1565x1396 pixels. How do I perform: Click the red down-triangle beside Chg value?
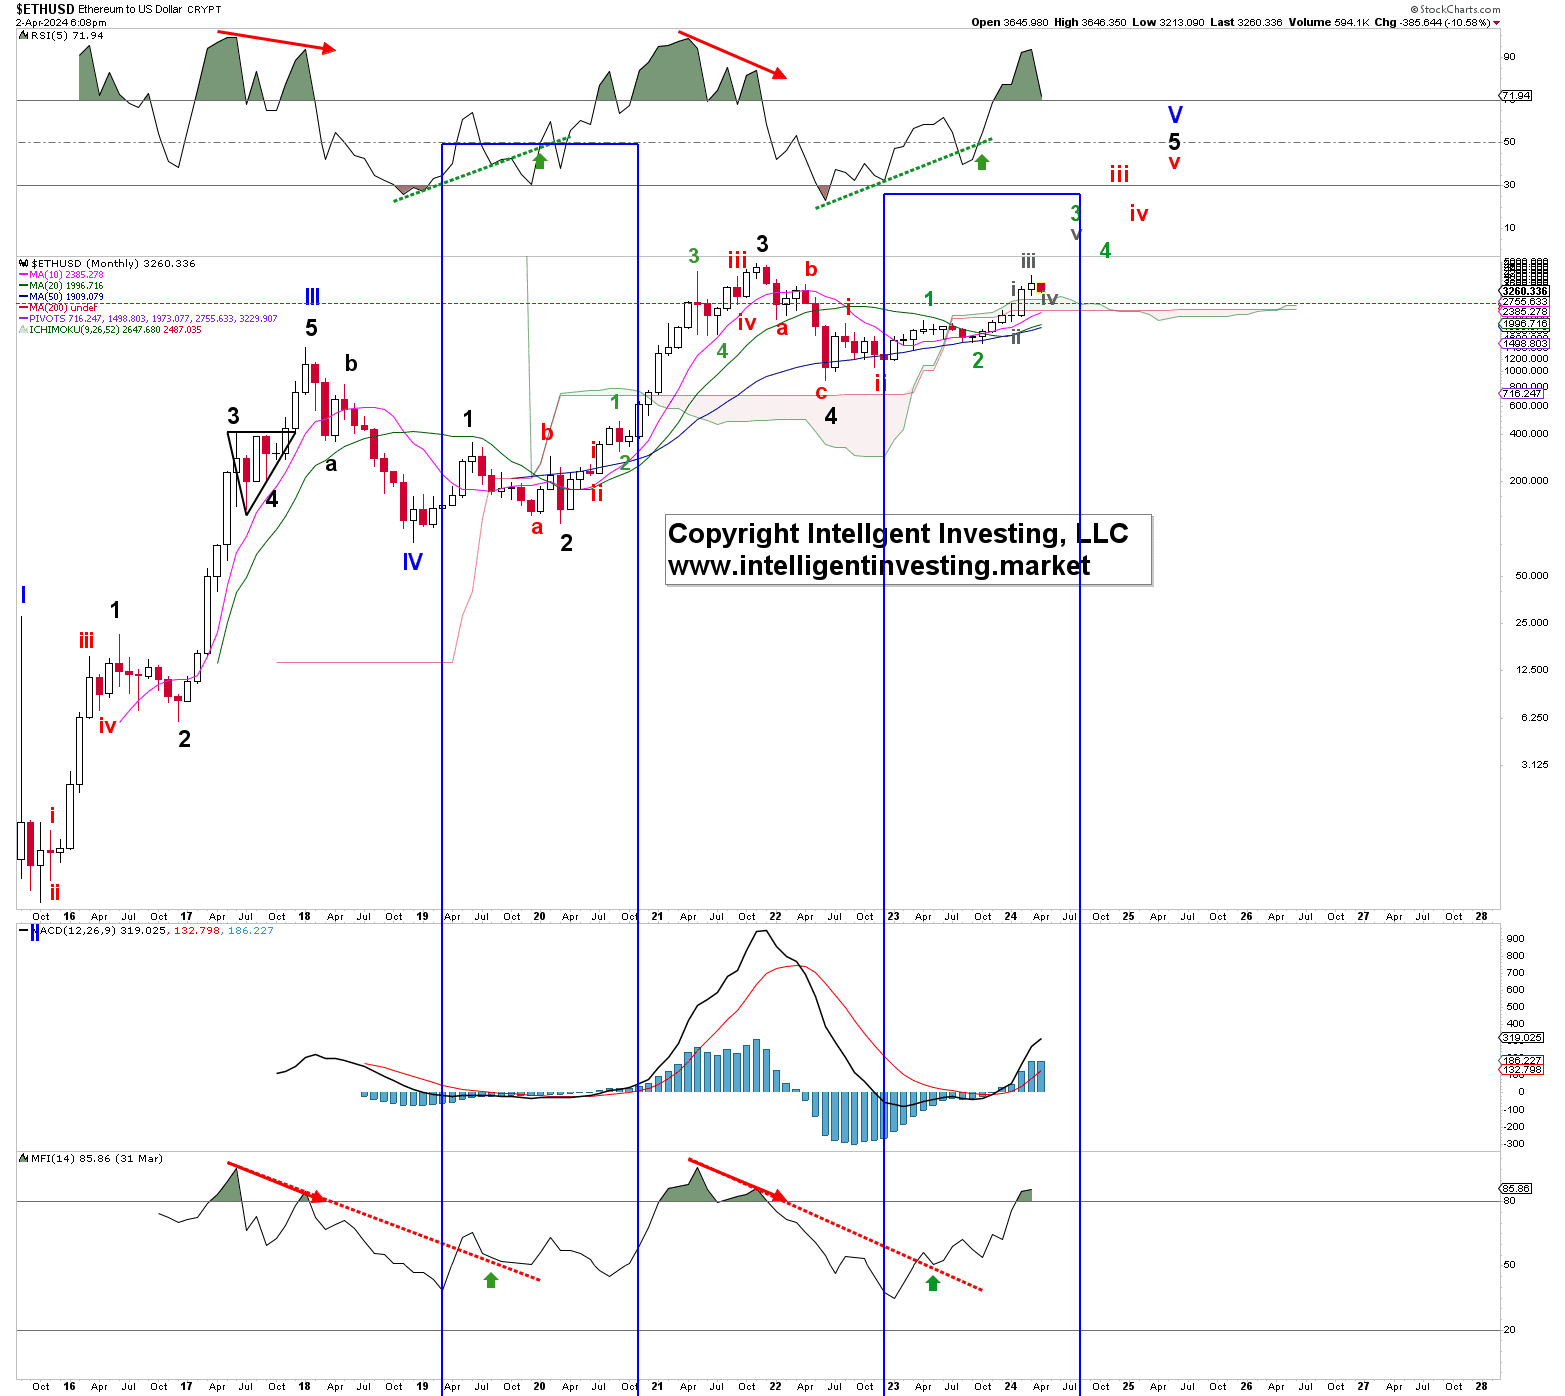click(1496, 23)
